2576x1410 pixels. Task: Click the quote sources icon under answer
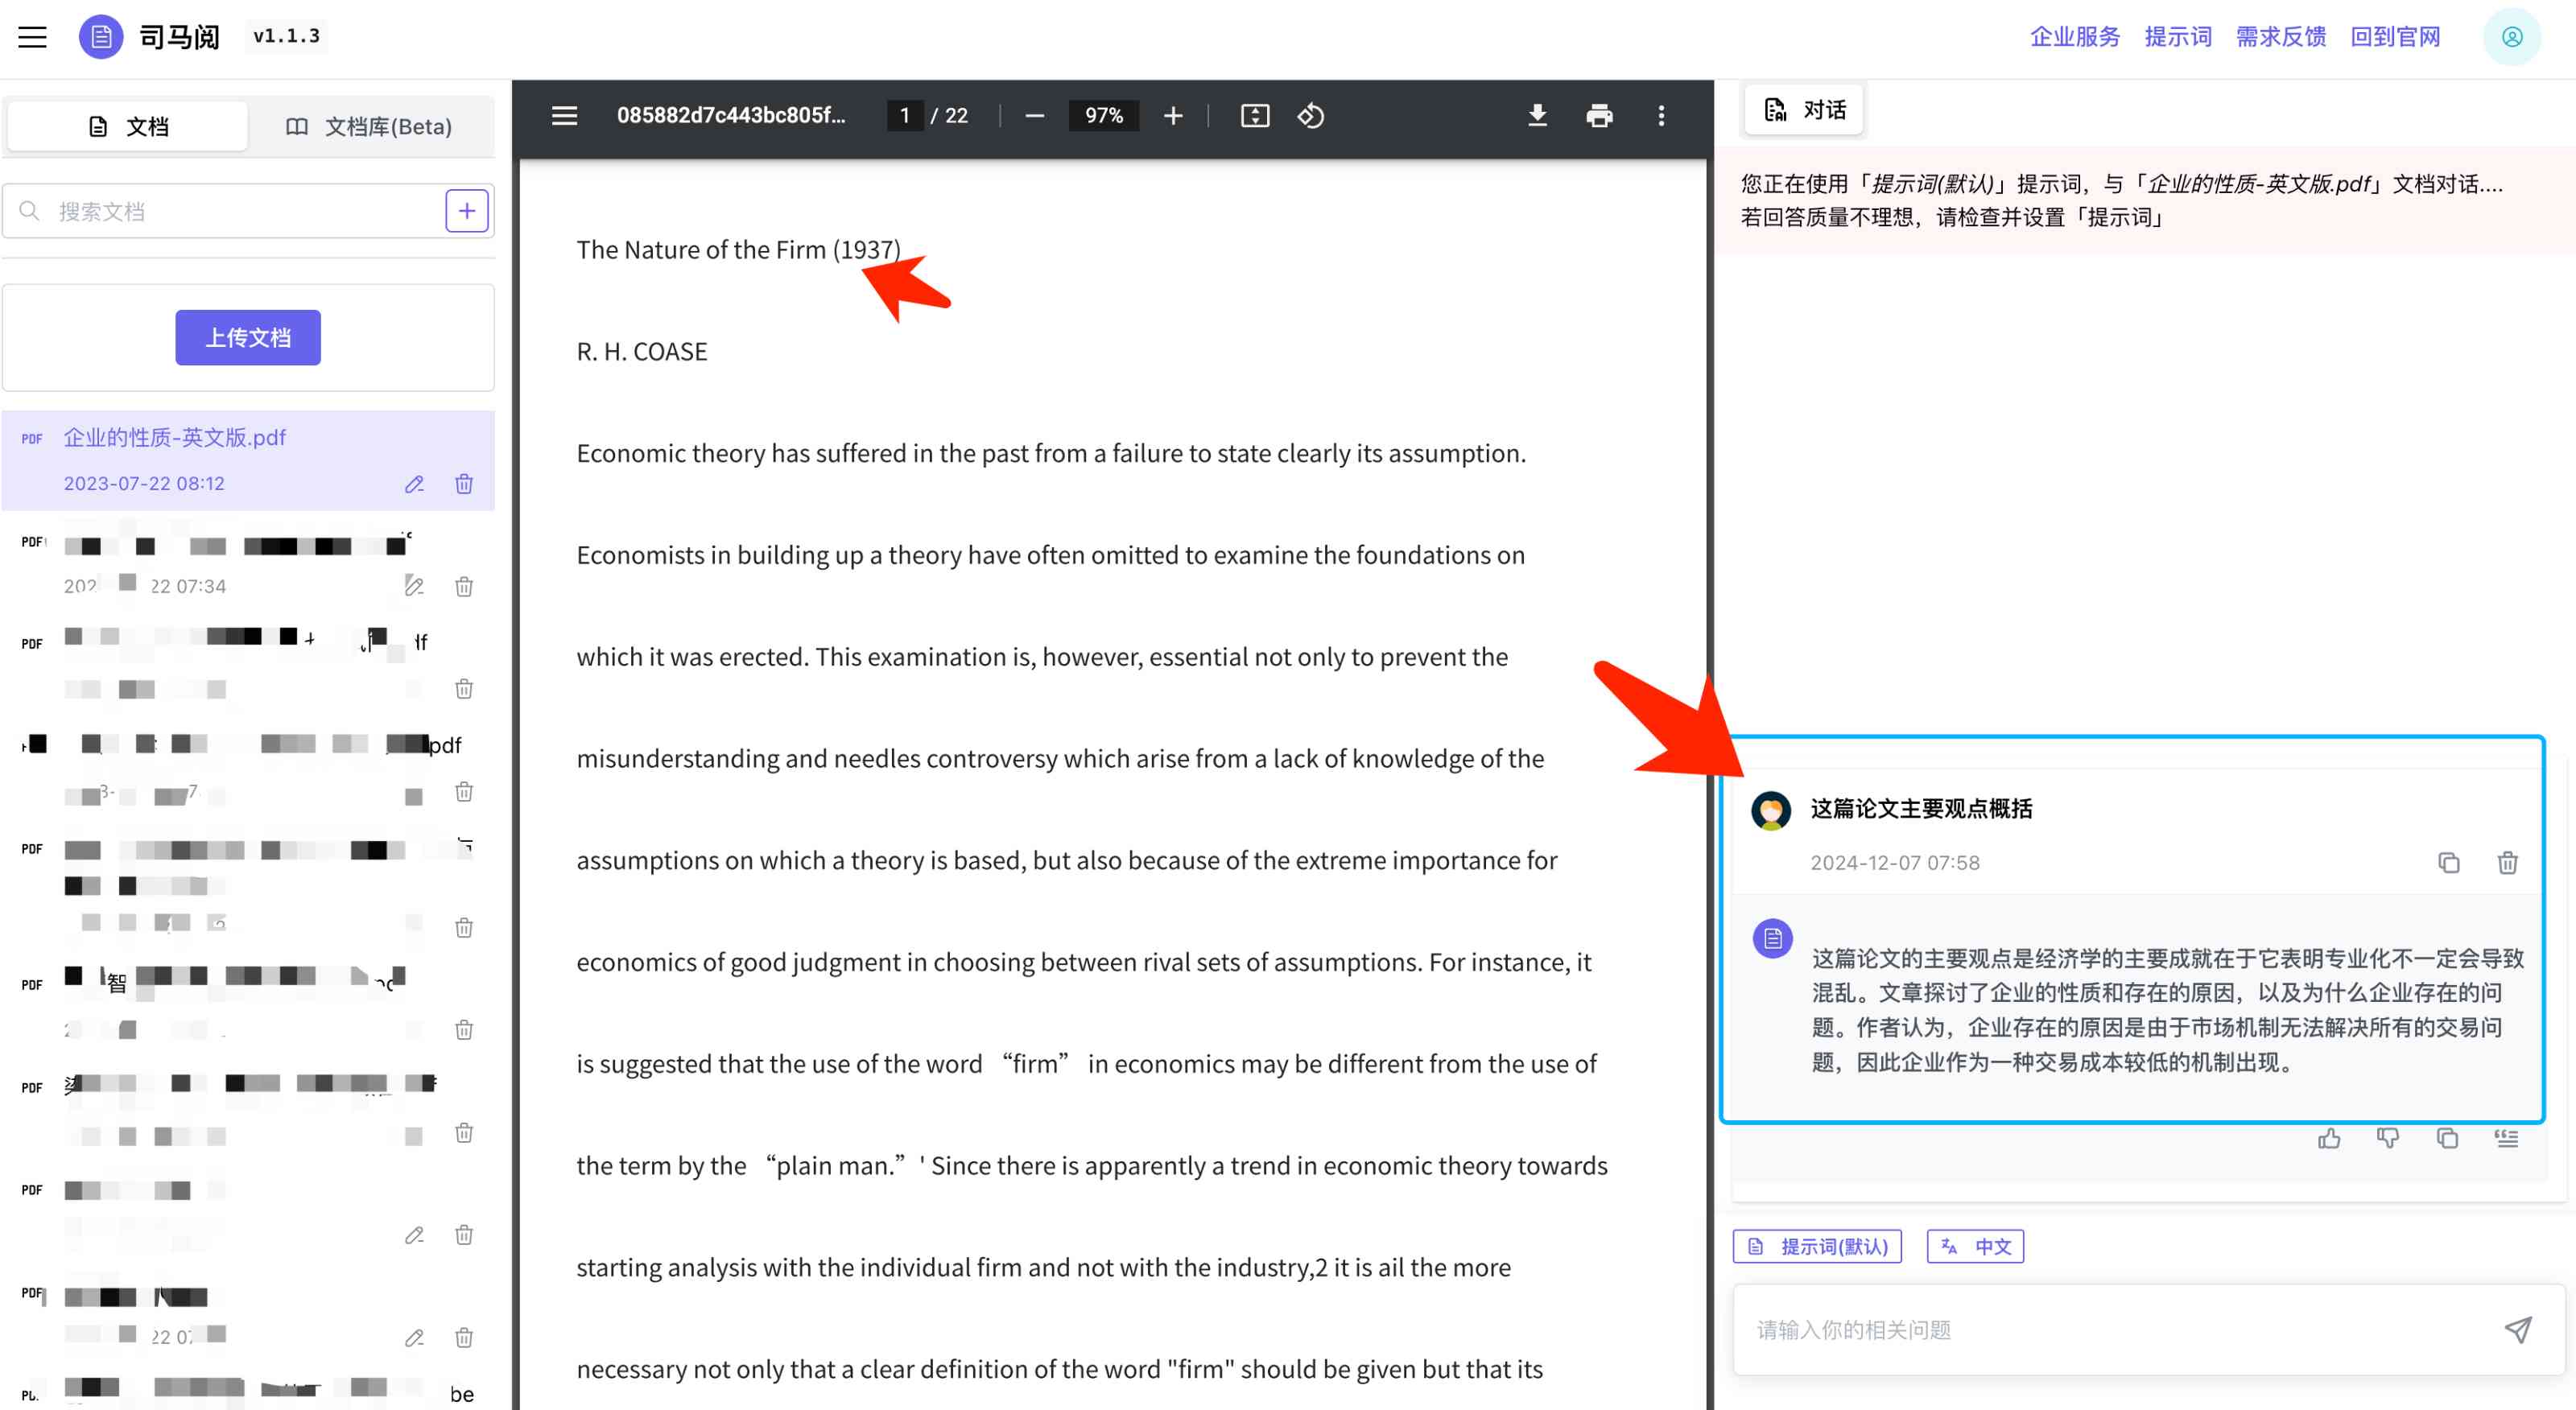[x=2506, y=1138]
